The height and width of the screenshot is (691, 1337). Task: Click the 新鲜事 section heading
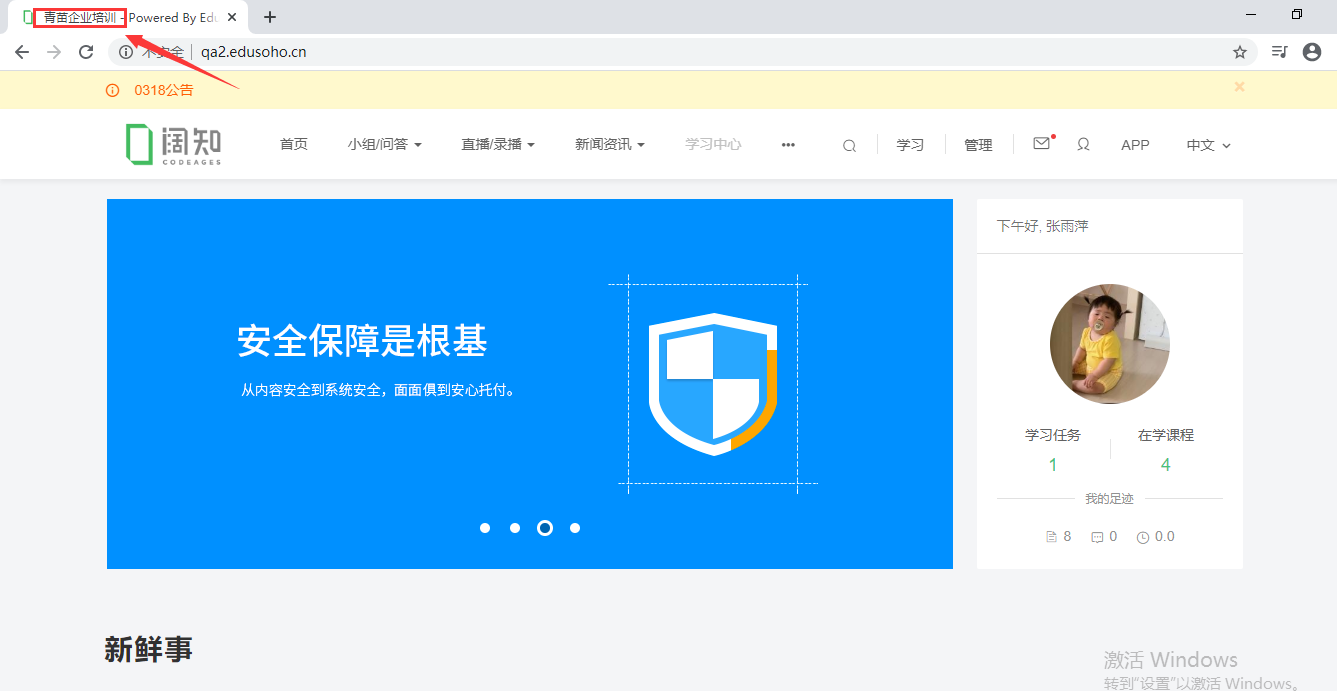[148, 649]
